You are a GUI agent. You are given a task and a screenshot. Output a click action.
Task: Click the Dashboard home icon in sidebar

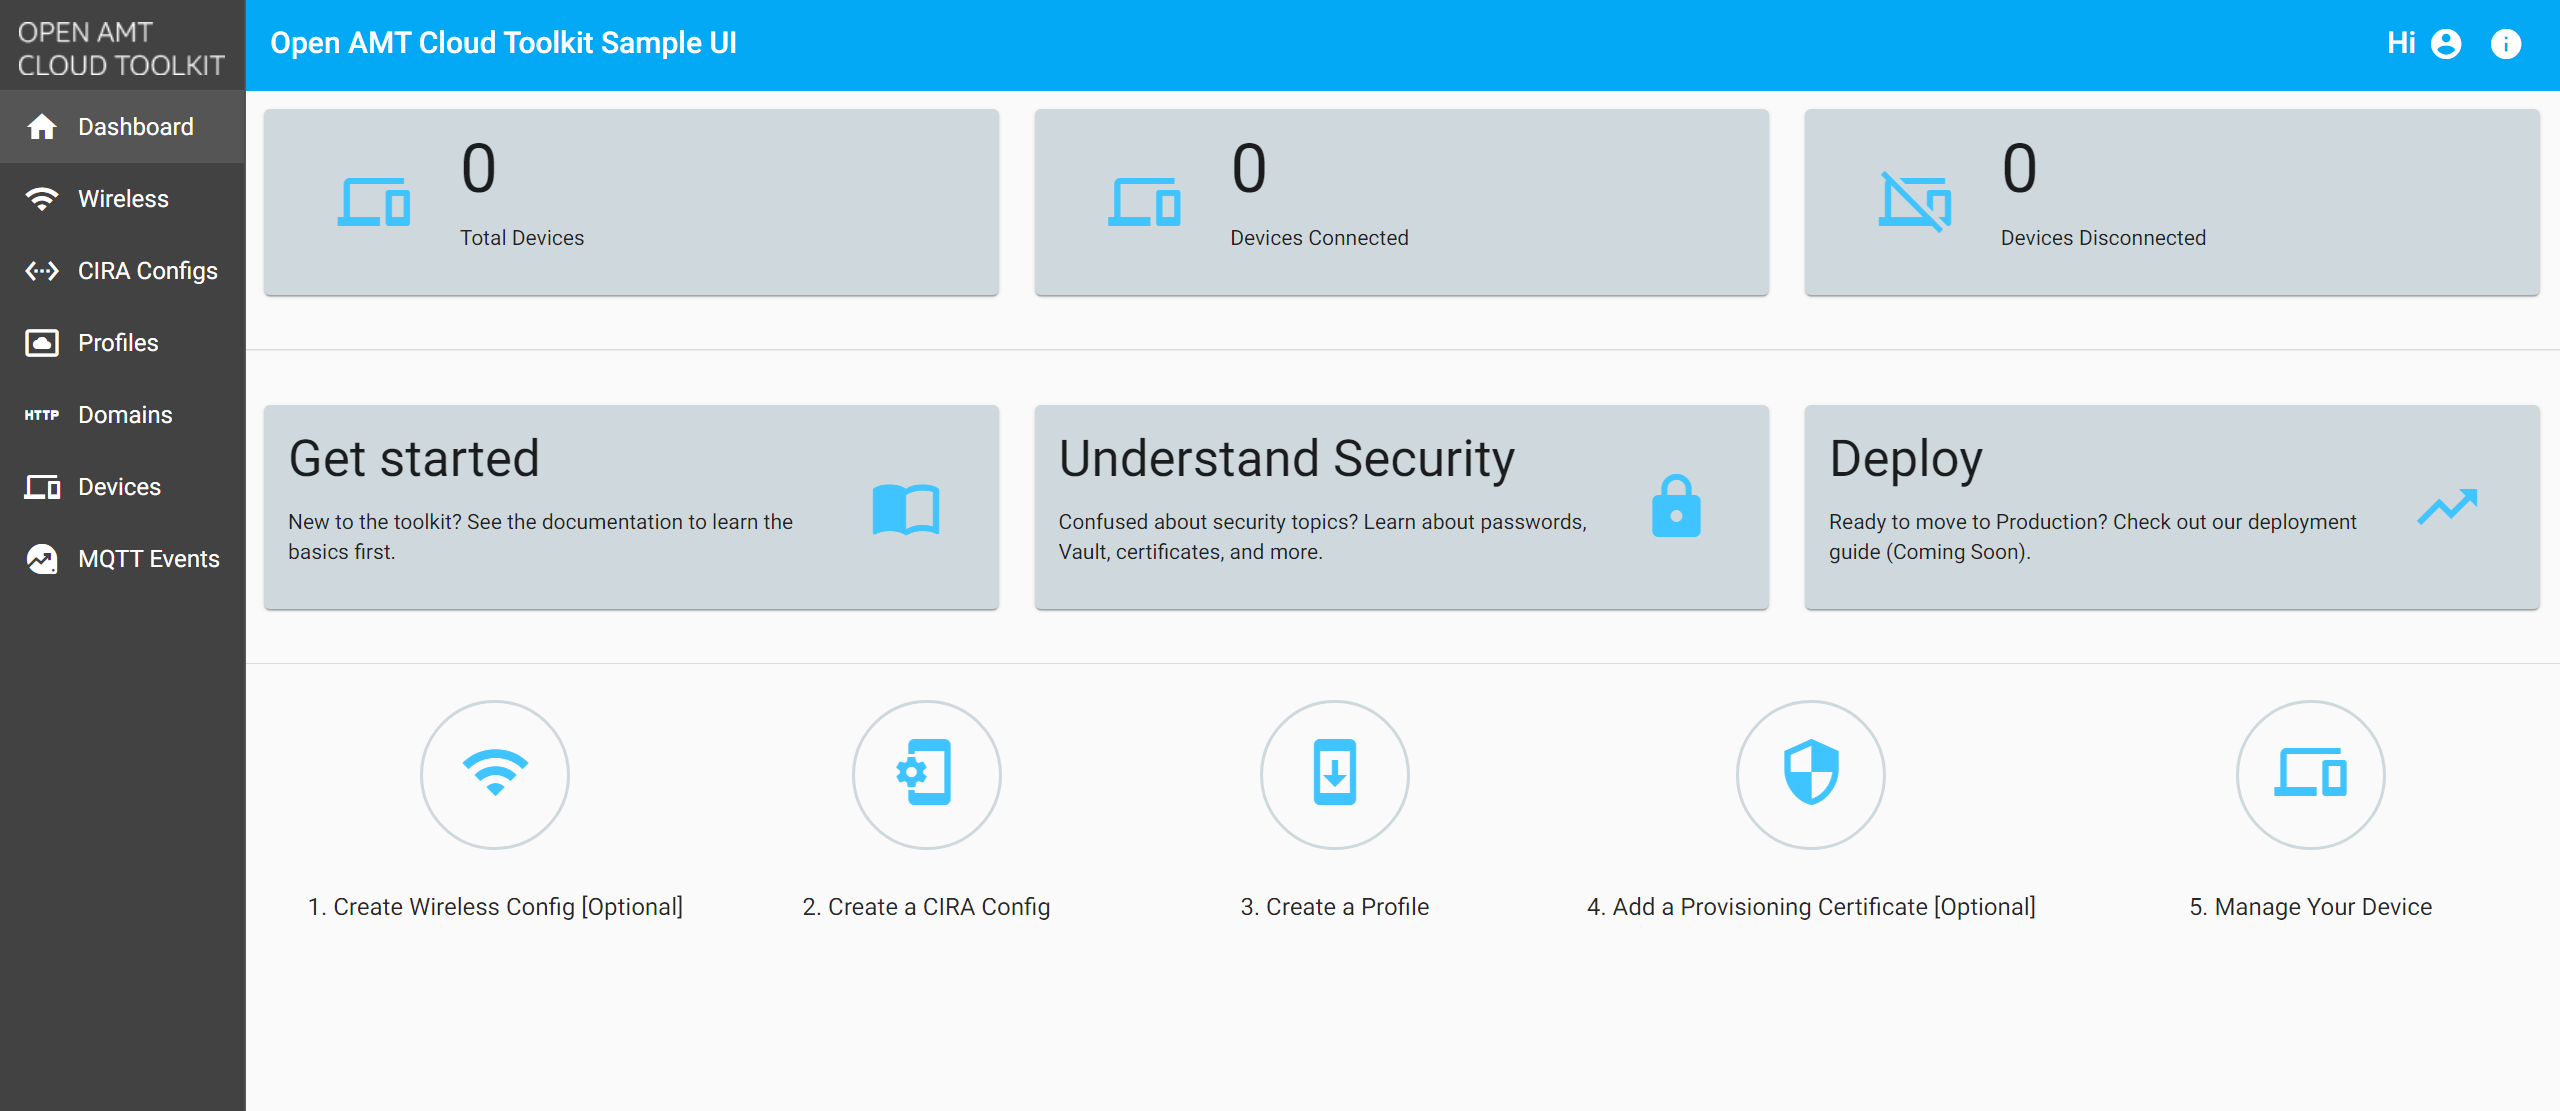coord(42,127)
